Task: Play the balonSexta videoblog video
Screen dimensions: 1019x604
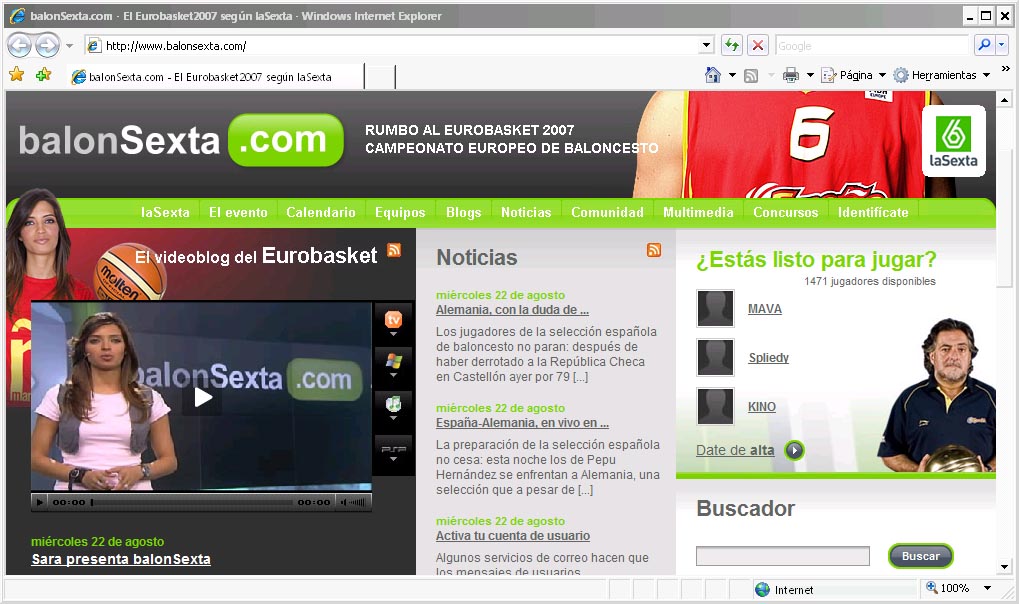Action: 203,397
